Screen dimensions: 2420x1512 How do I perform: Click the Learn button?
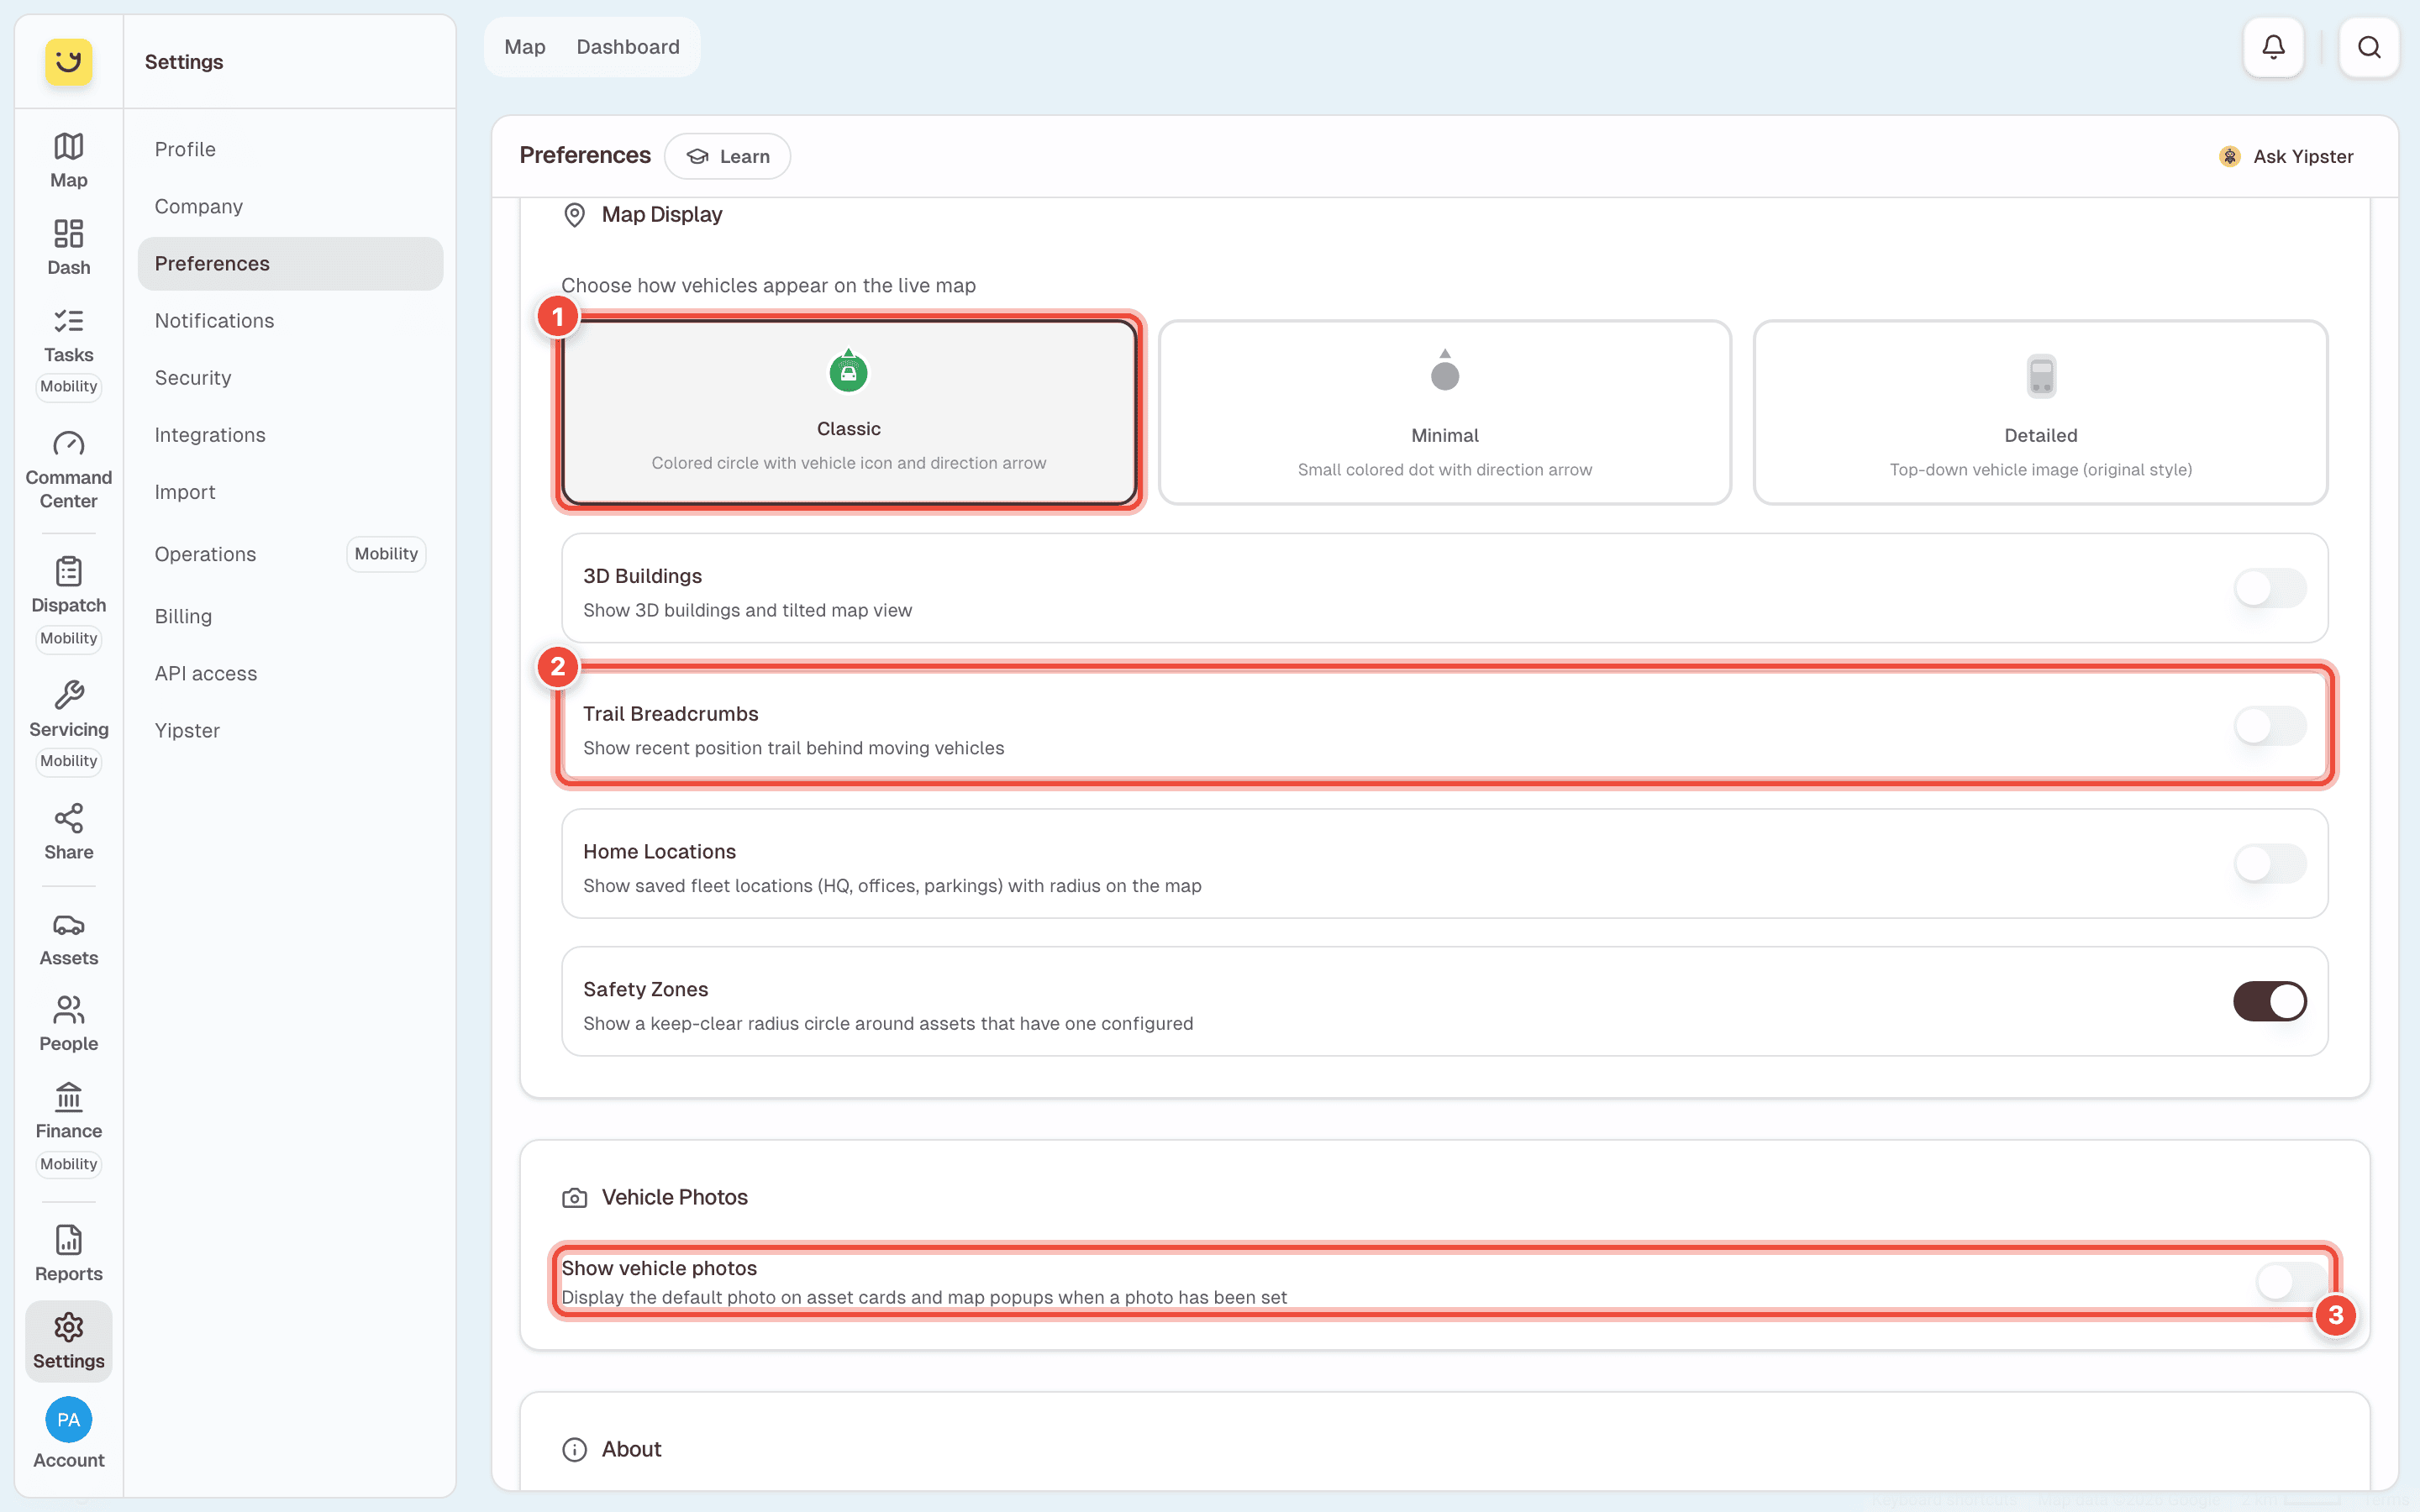(x=727, y=156)
